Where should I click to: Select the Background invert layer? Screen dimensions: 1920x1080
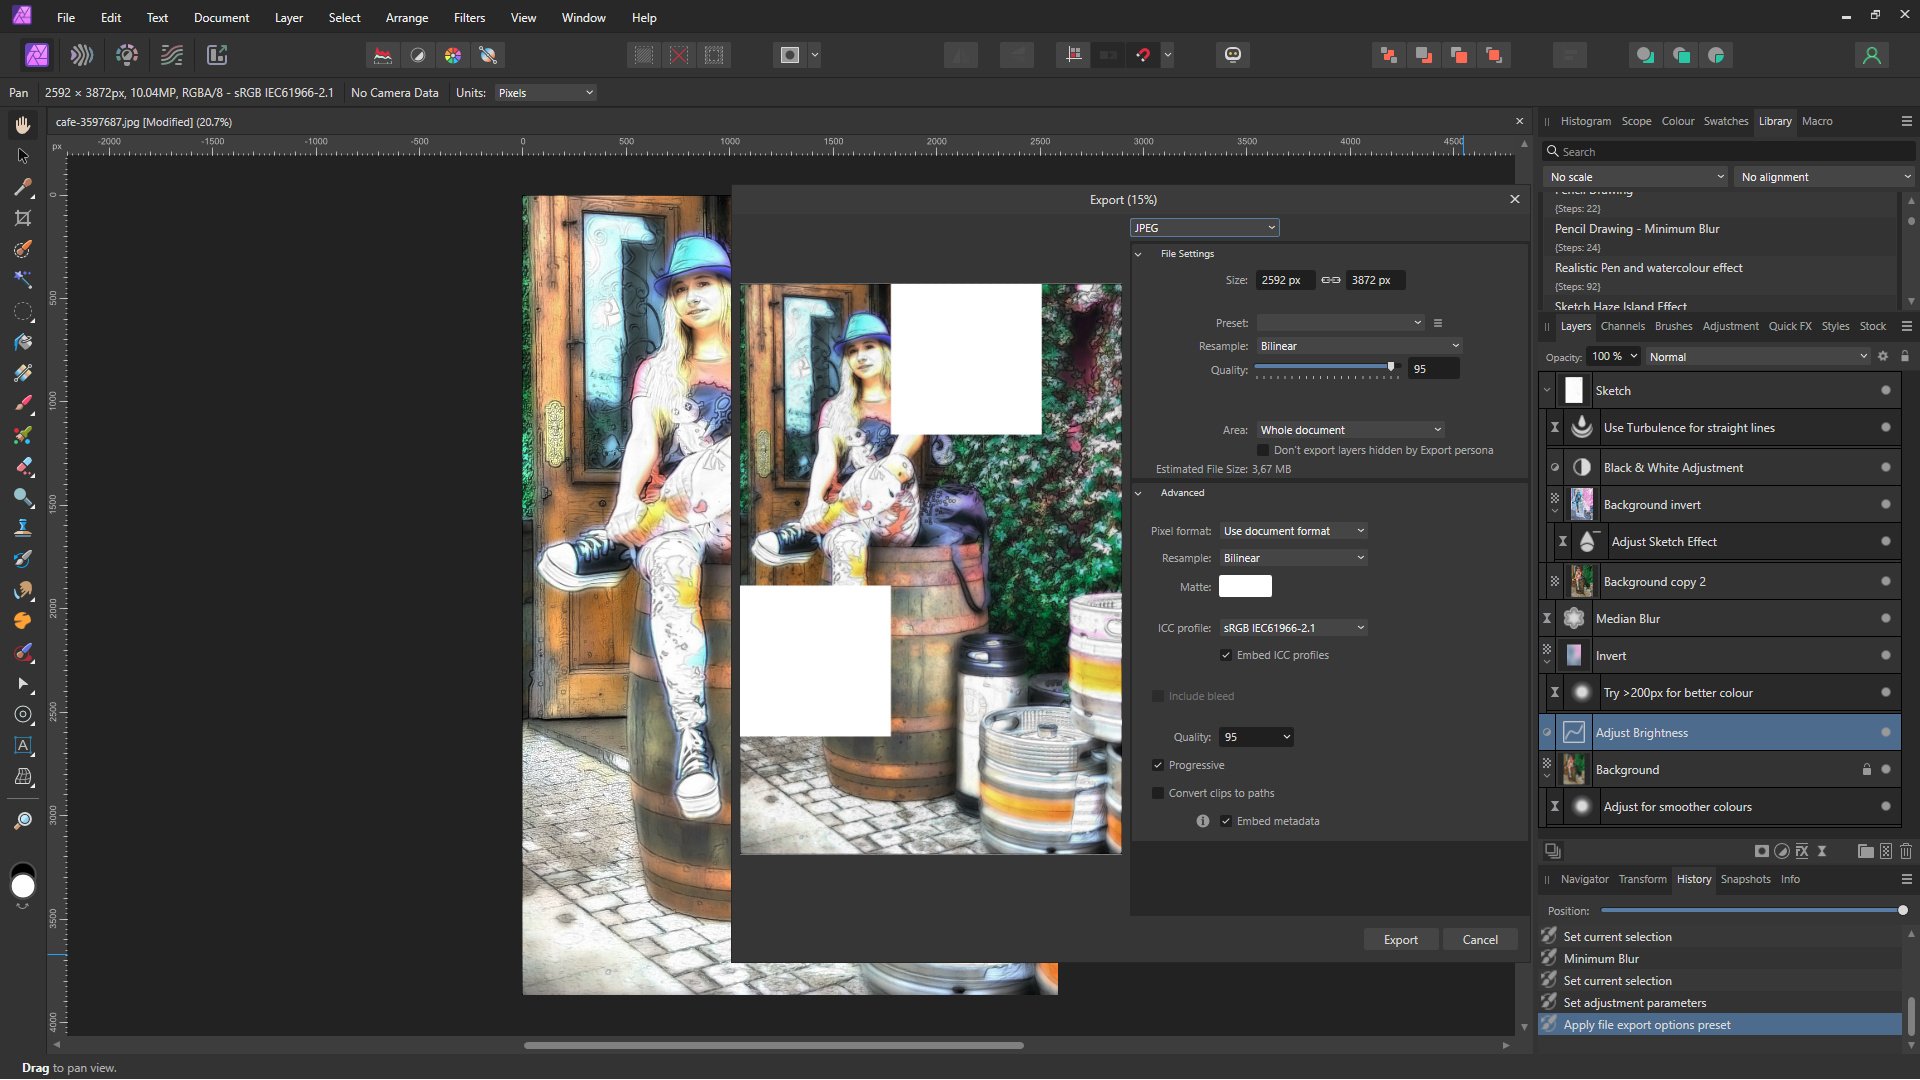[x=1720, y=505]
